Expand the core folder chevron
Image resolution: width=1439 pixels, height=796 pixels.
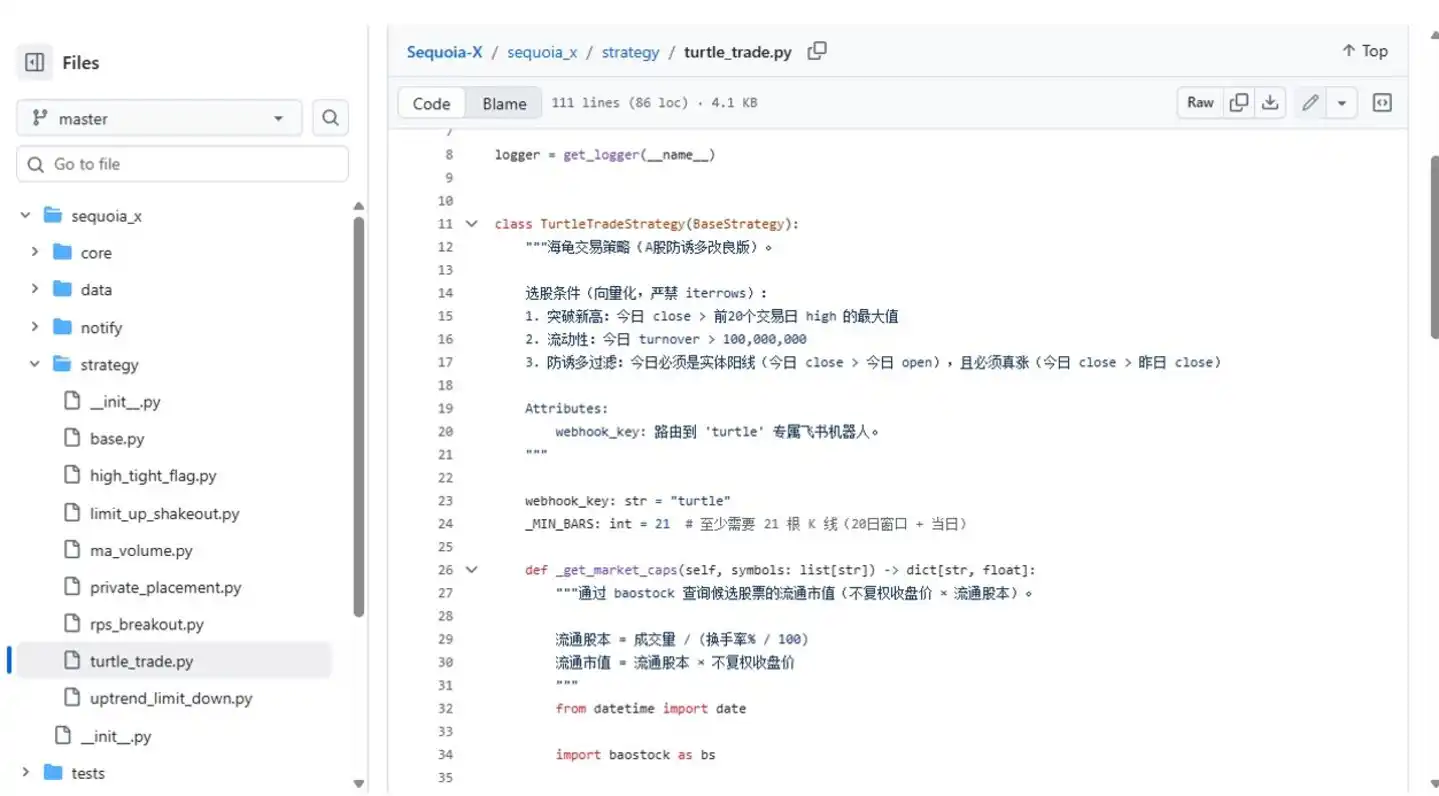point(35,252)
